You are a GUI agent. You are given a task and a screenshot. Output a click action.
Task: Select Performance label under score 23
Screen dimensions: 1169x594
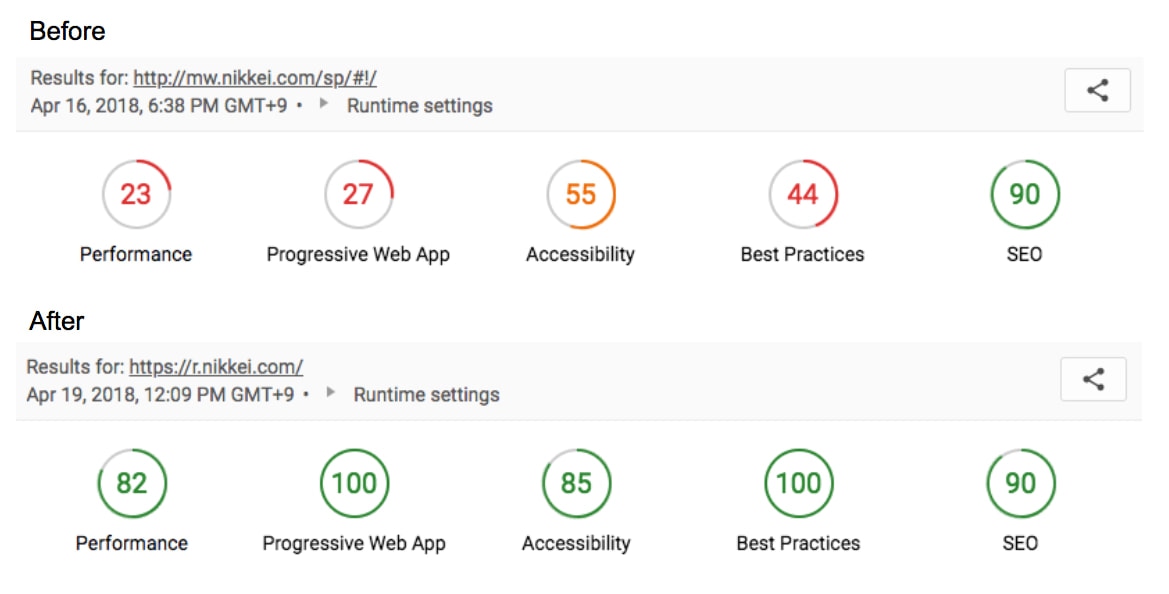pyautogui.click(x=136, y=254)
